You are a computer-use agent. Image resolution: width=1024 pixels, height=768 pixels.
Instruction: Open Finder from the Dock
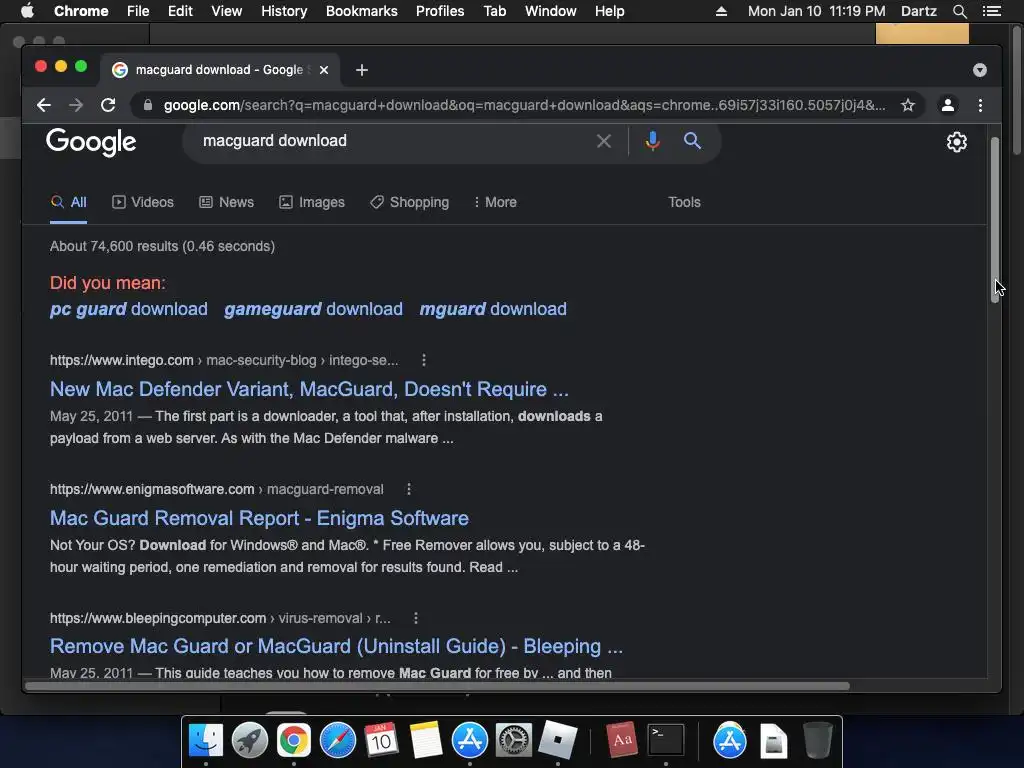tap(206, 740)
